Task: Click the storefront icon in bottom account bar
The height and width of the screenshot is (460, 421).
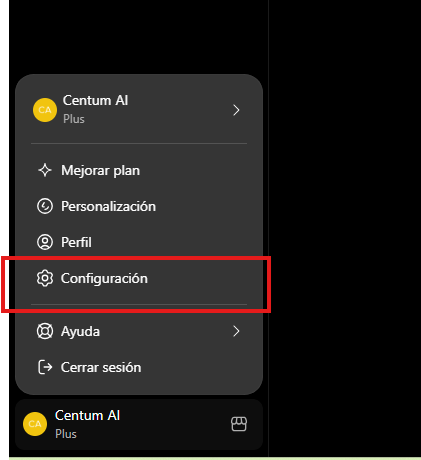Action: pyautogui.click(x=239, y=424)
